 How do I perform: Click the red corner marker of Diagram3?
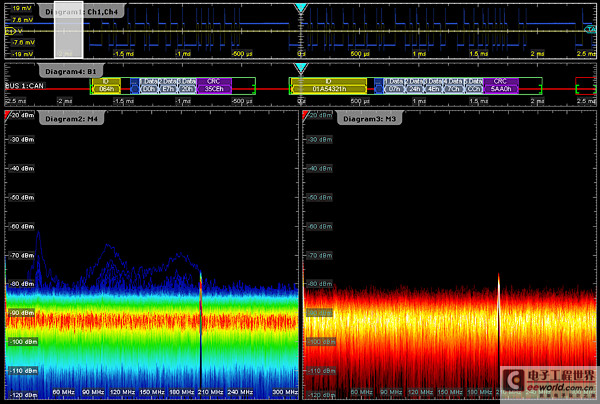(305, 115)
